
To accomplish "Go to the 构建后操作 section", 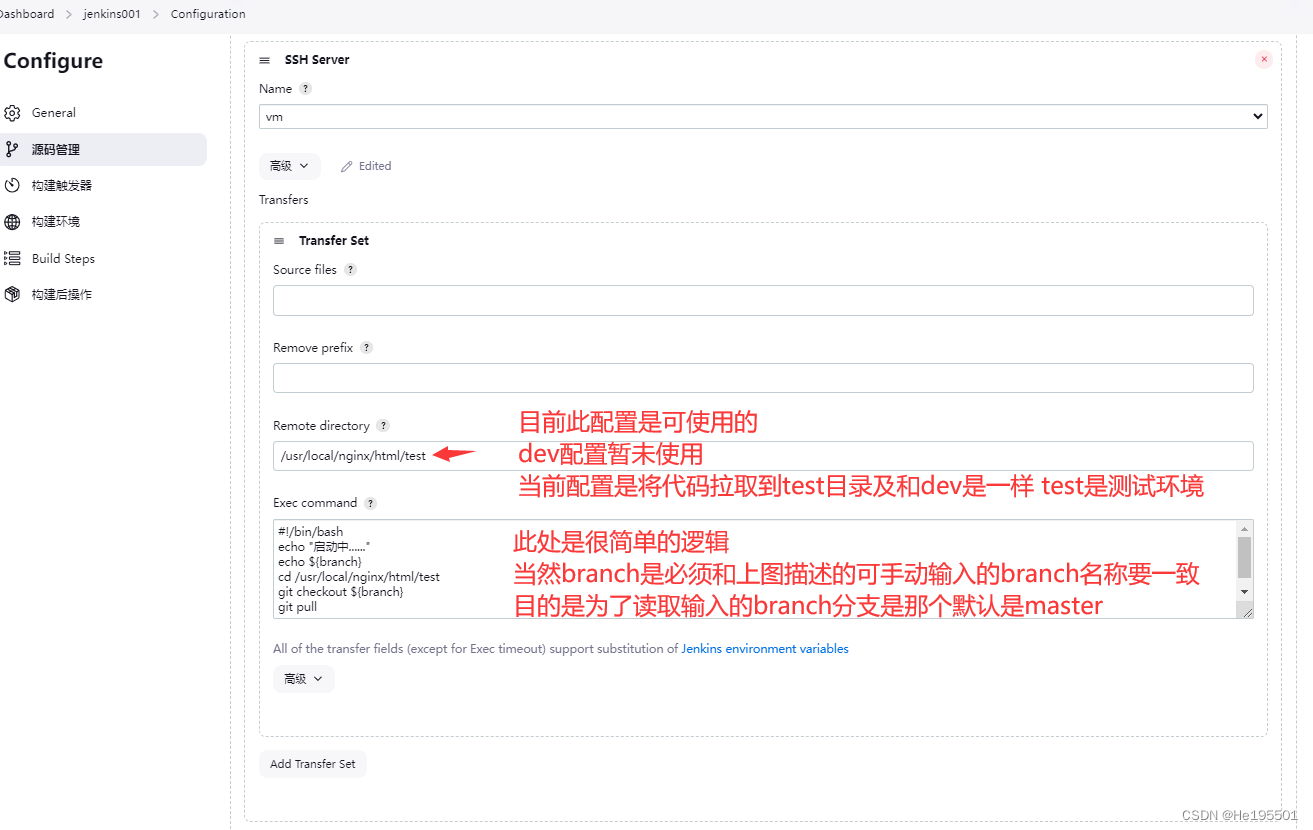I will [61, 294].
